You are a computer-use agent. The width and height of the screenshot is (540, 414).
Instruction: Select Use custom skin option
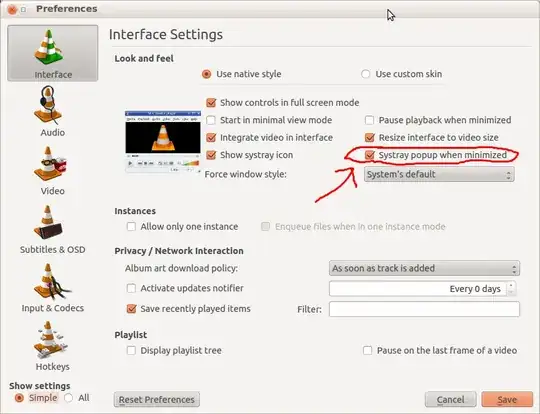[x=365, y=74]
